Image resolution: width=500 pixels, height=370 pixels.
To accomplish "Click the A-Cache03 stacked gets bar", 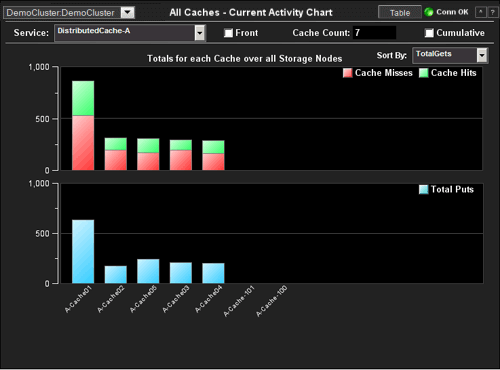I will (x=181, y=155).
